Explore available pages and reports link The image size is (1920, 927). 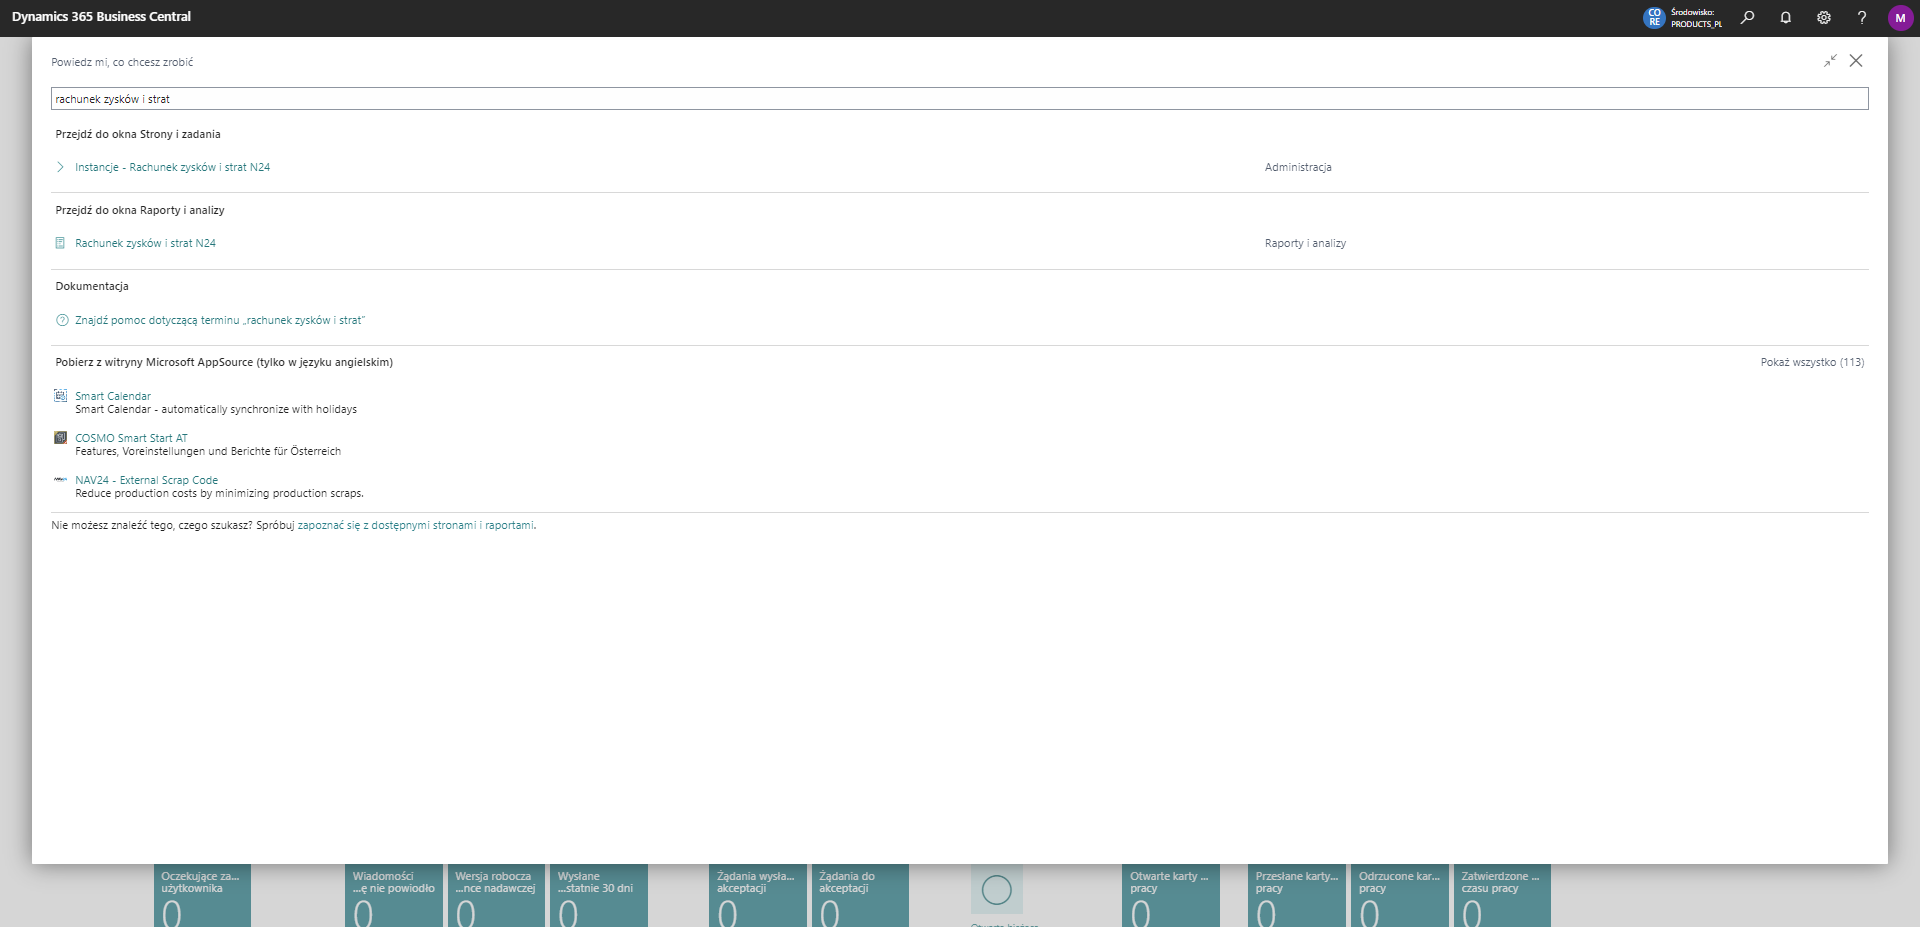click(x=415, y=525)
